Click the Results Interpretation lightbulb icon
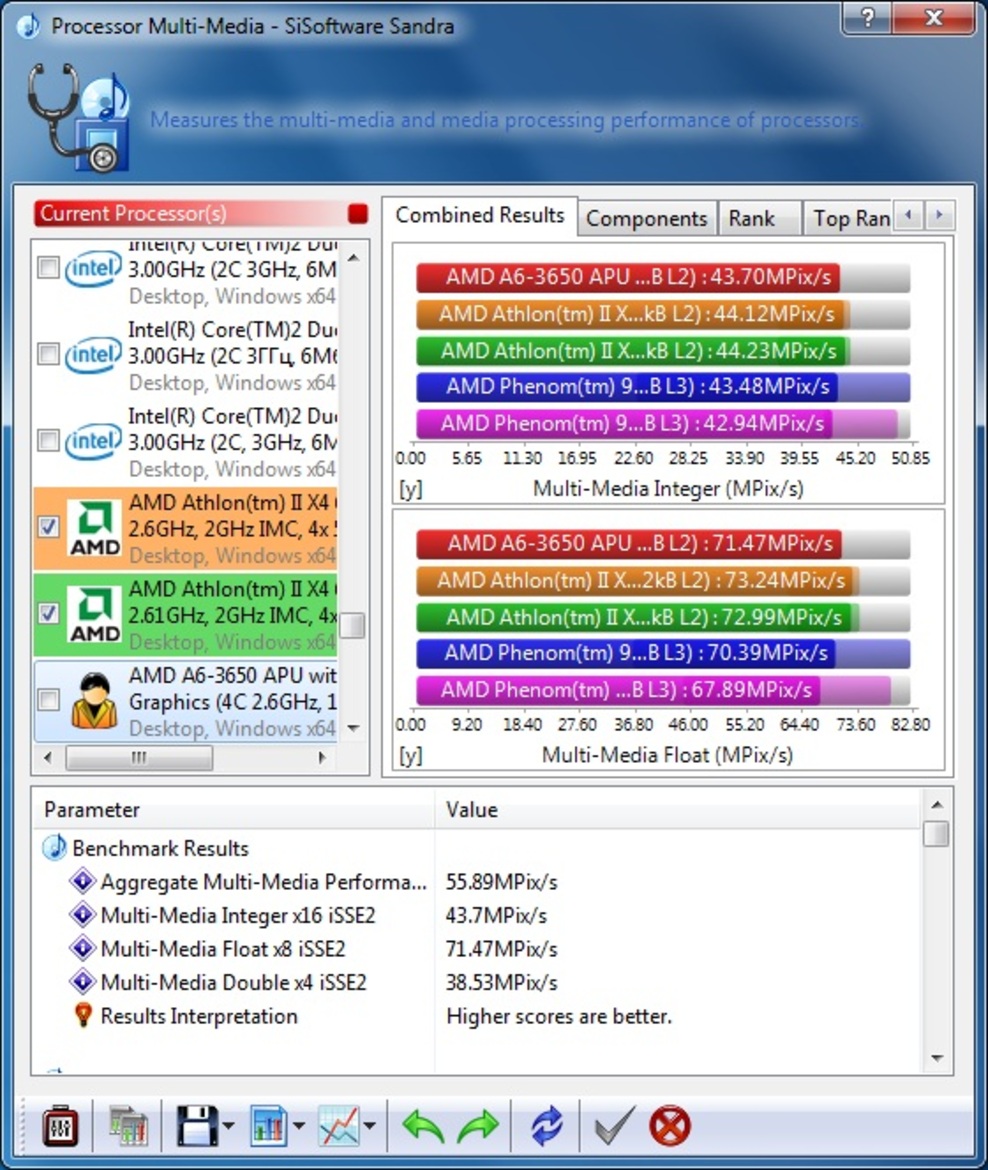Viewport: 988px width, 1170px height. (x=83, y=1016)
